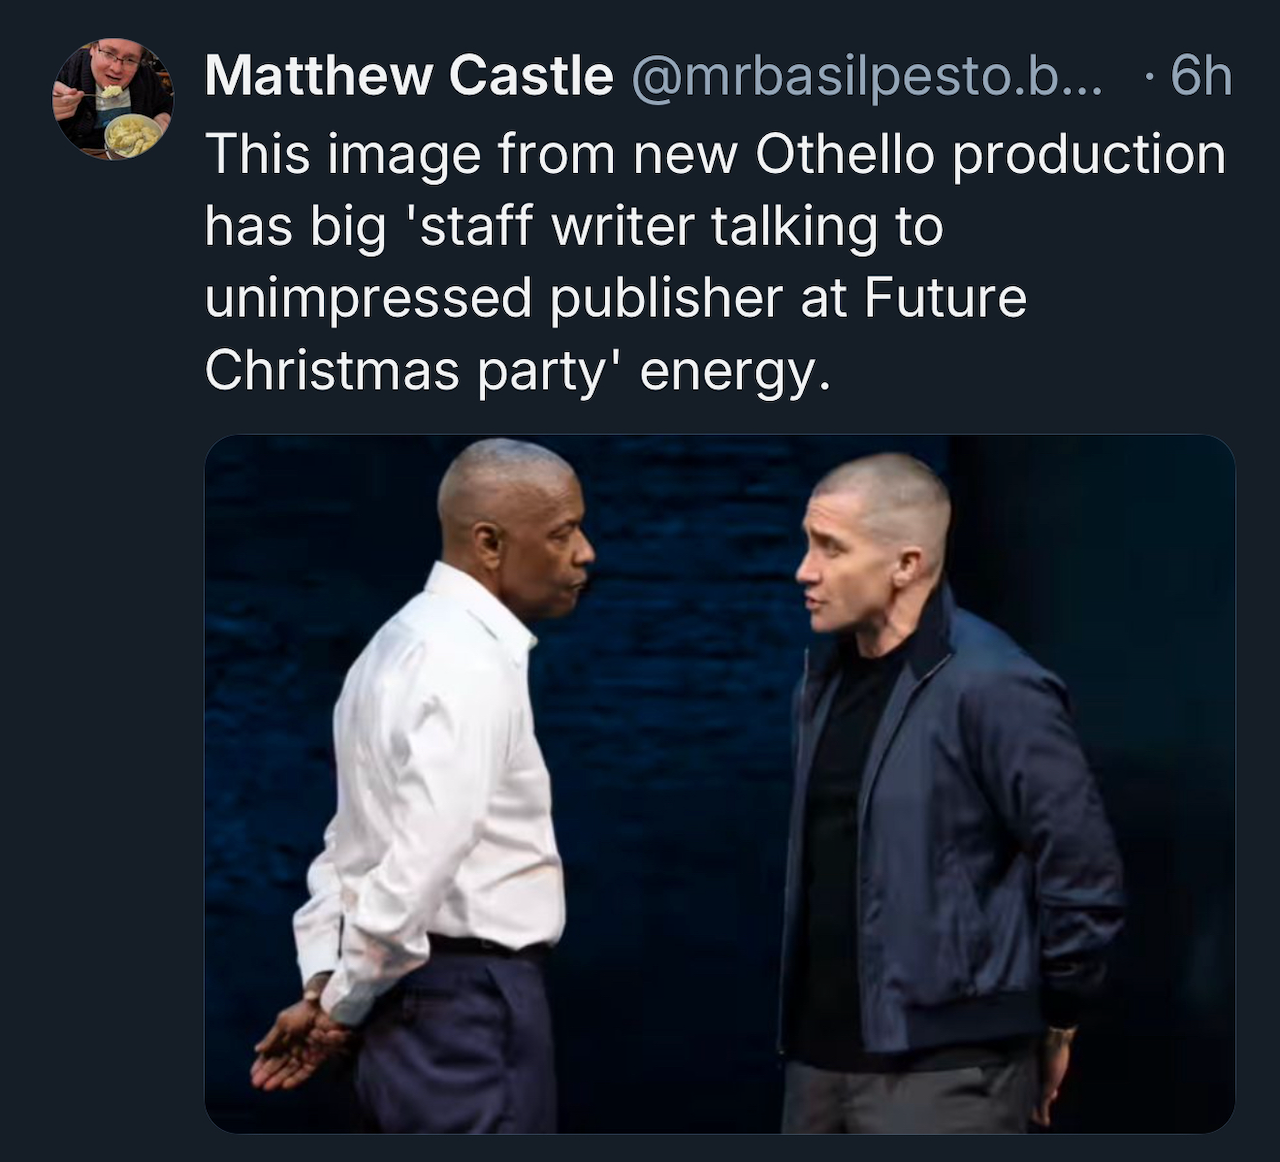Screen dimensions: 1280x1162
Task: Click the bowl of food in avatar
Action: (131, 134)
